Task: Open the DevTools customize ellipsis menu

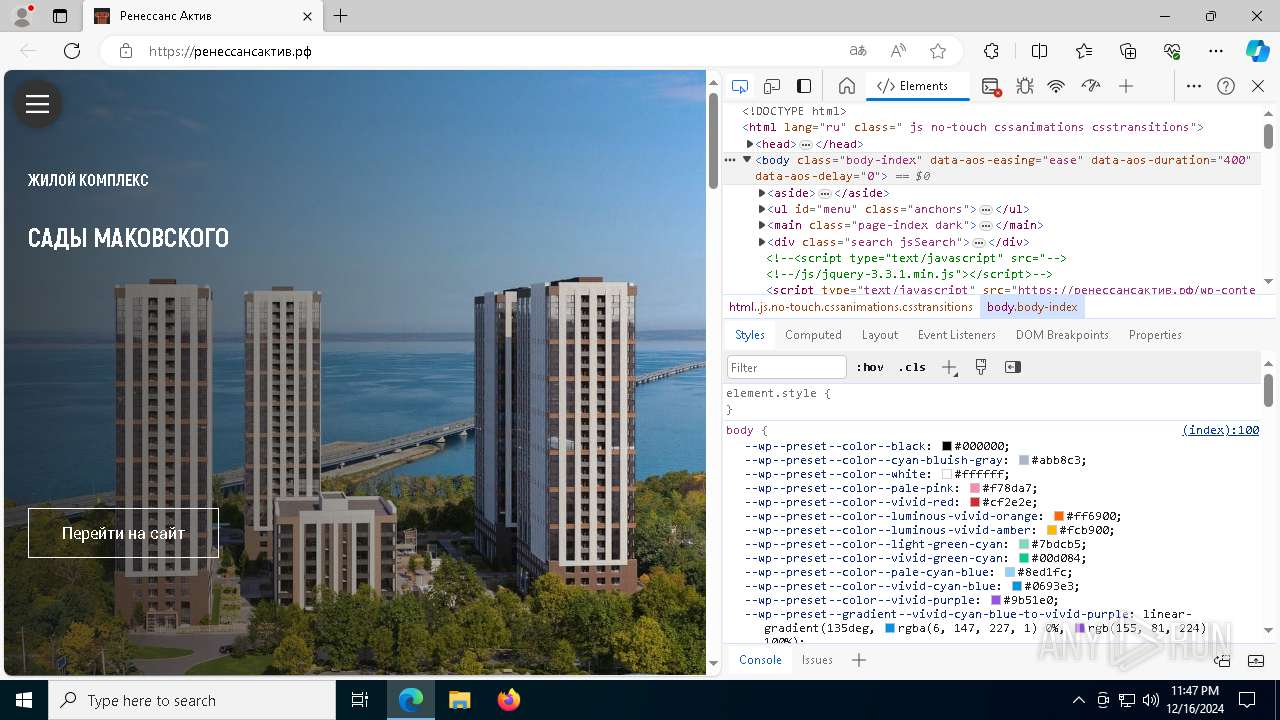Action: [x=1194, y=86]
